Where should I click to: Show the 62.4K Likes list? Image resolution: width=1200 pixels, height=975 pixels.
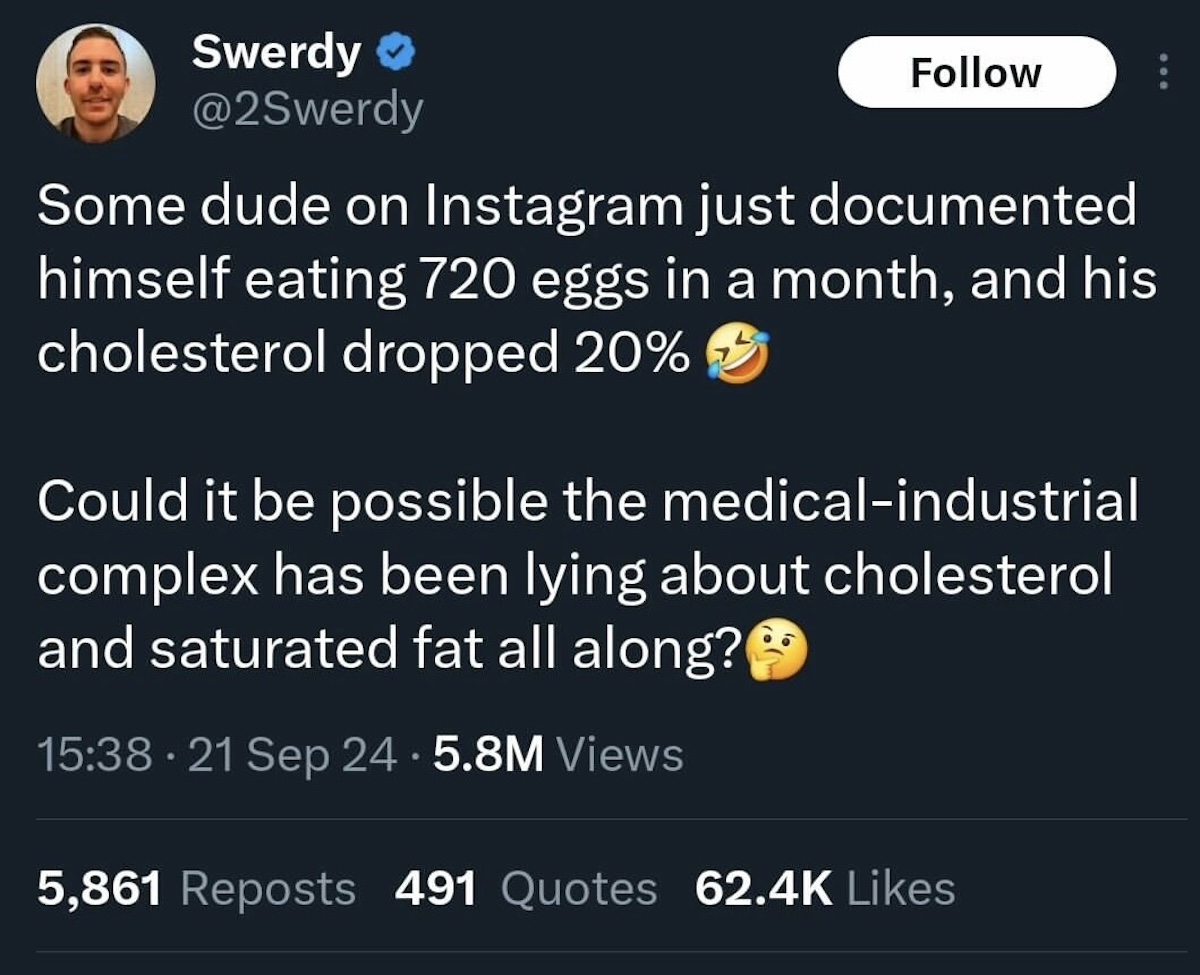tap(824, 888)
